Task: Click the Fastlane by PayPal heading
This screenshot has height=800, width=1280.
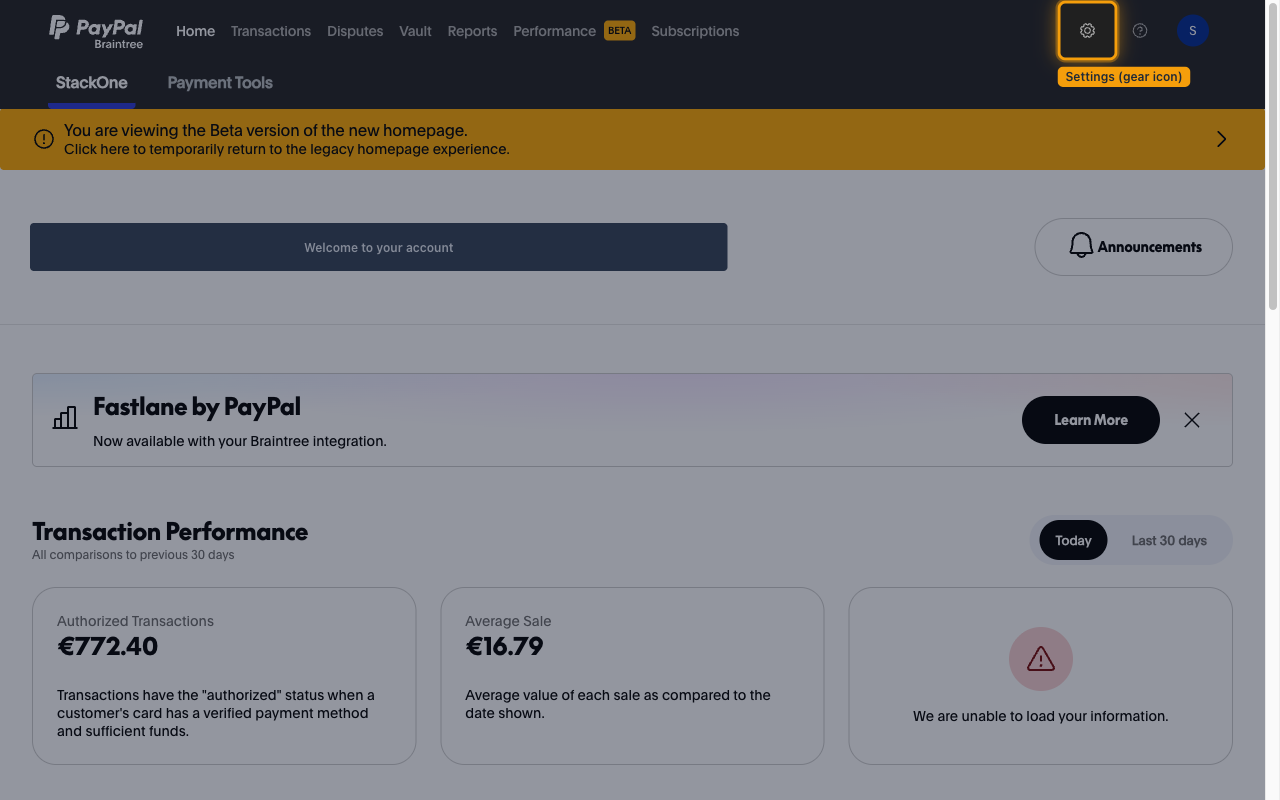Action: tap(197, 406)
